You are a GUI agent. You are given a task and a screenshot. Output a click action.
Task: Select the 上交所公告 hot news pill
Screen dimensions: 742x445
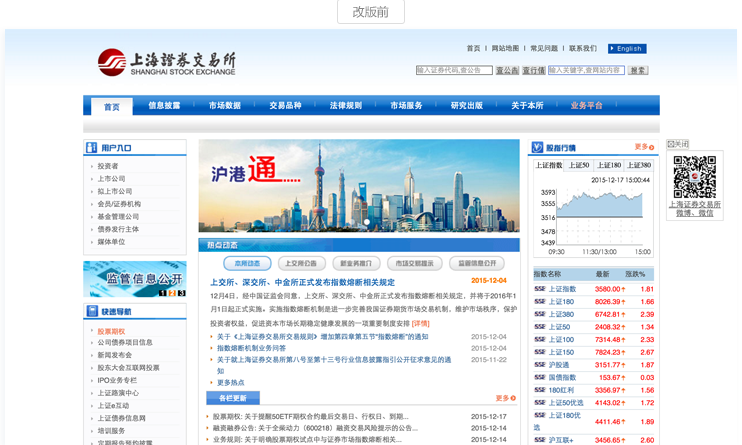pyautogui.click(x=301, y=263)
